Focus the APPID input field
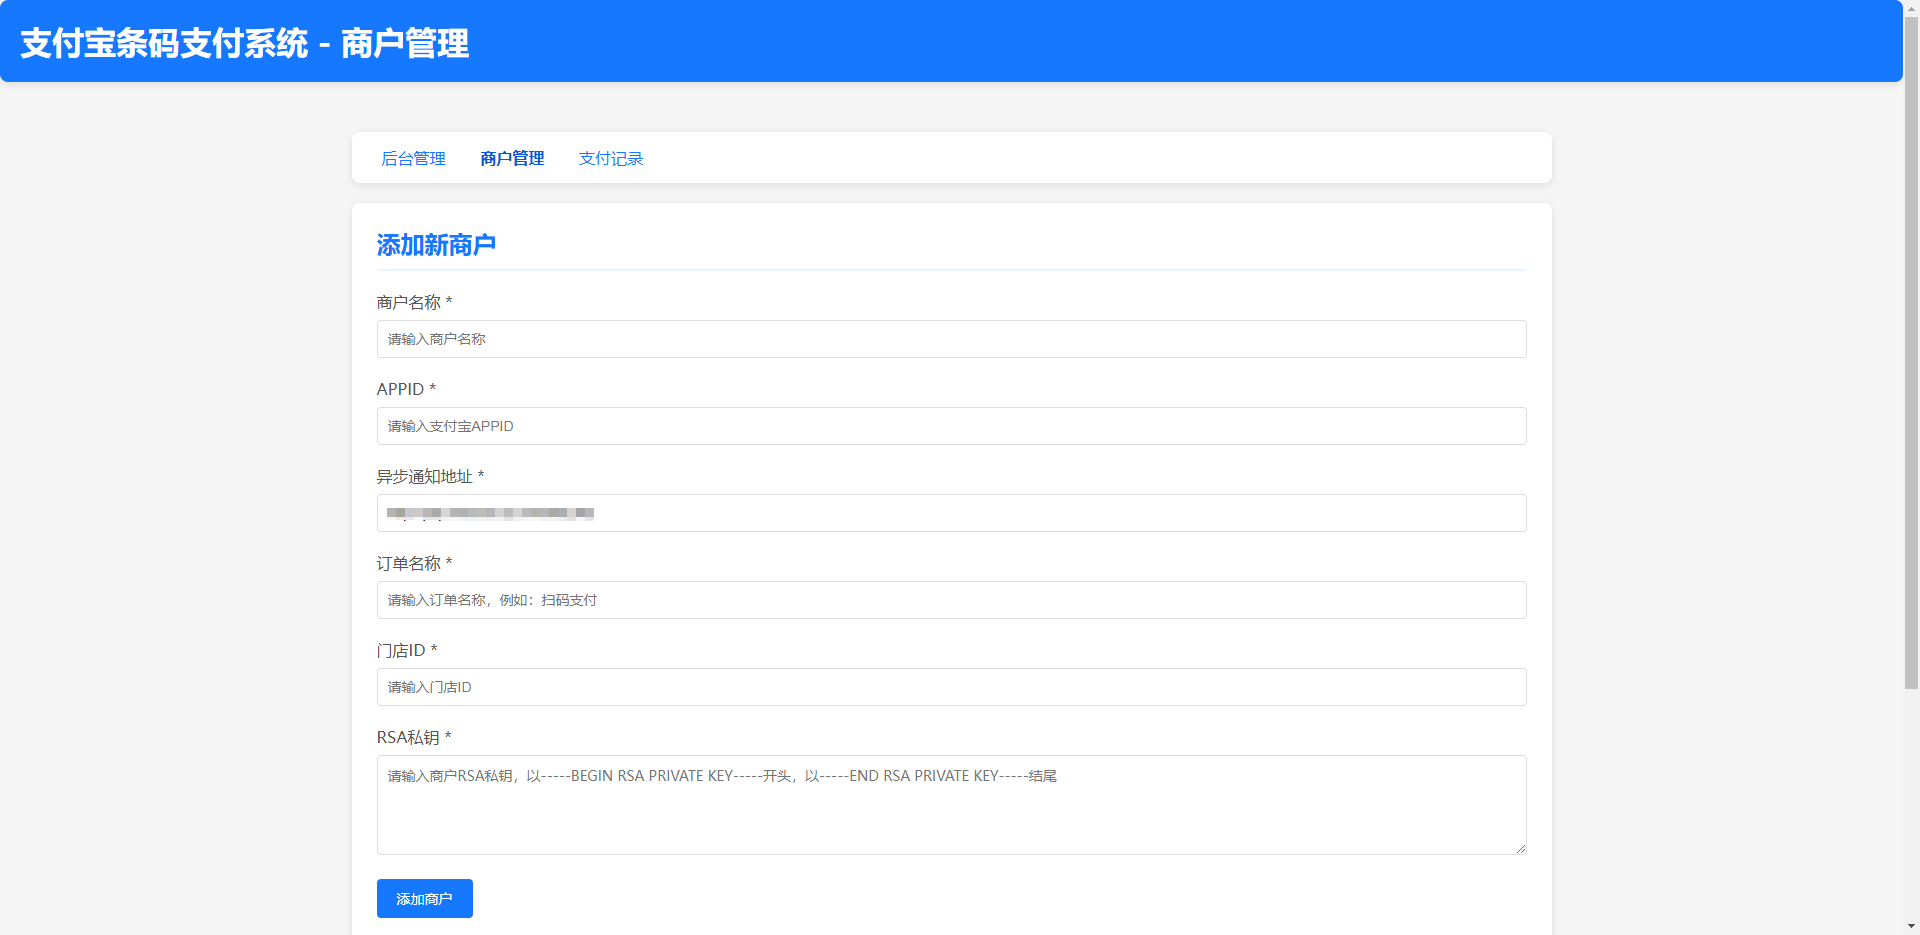Screen dimensions: 1920x935 tap(950, 426)
